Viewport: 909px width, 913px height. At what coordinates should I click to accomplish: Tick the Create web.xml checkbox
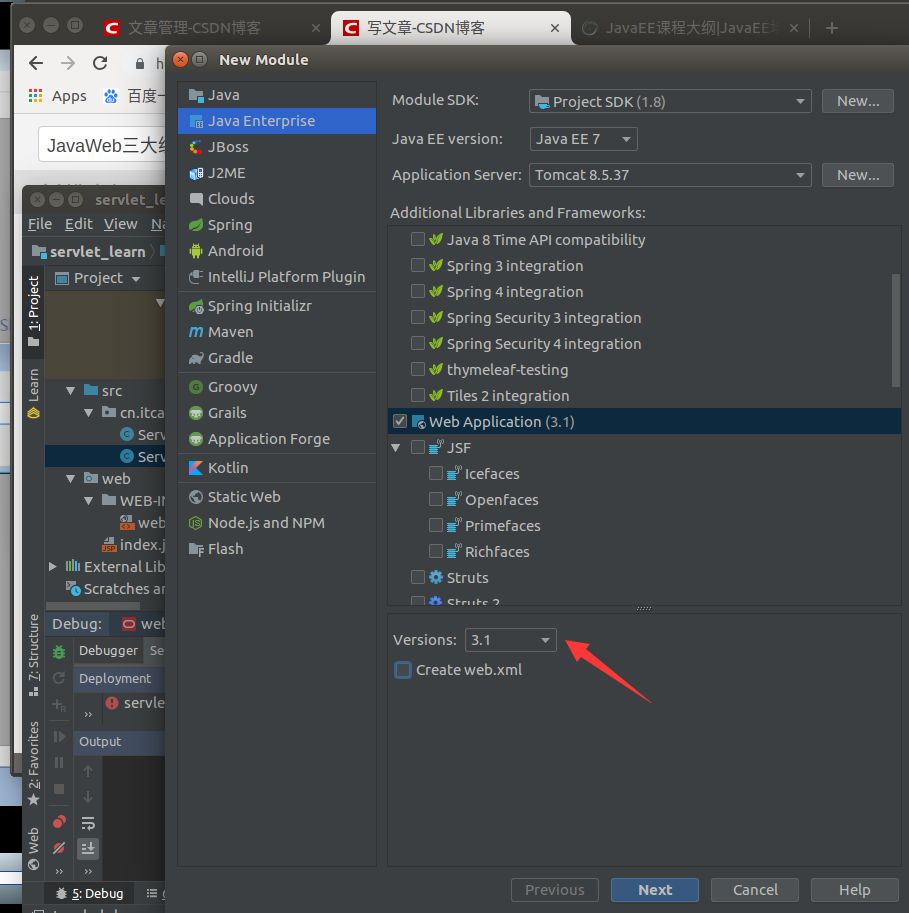[x=403, y=670]
